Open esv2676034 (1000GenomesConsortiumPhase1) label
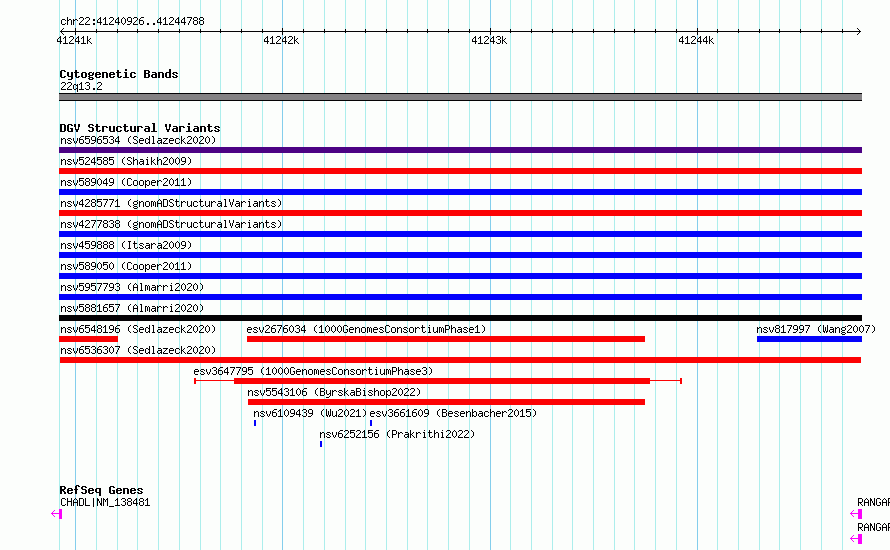This screenshot has width=890, height=550. [366, 329]
